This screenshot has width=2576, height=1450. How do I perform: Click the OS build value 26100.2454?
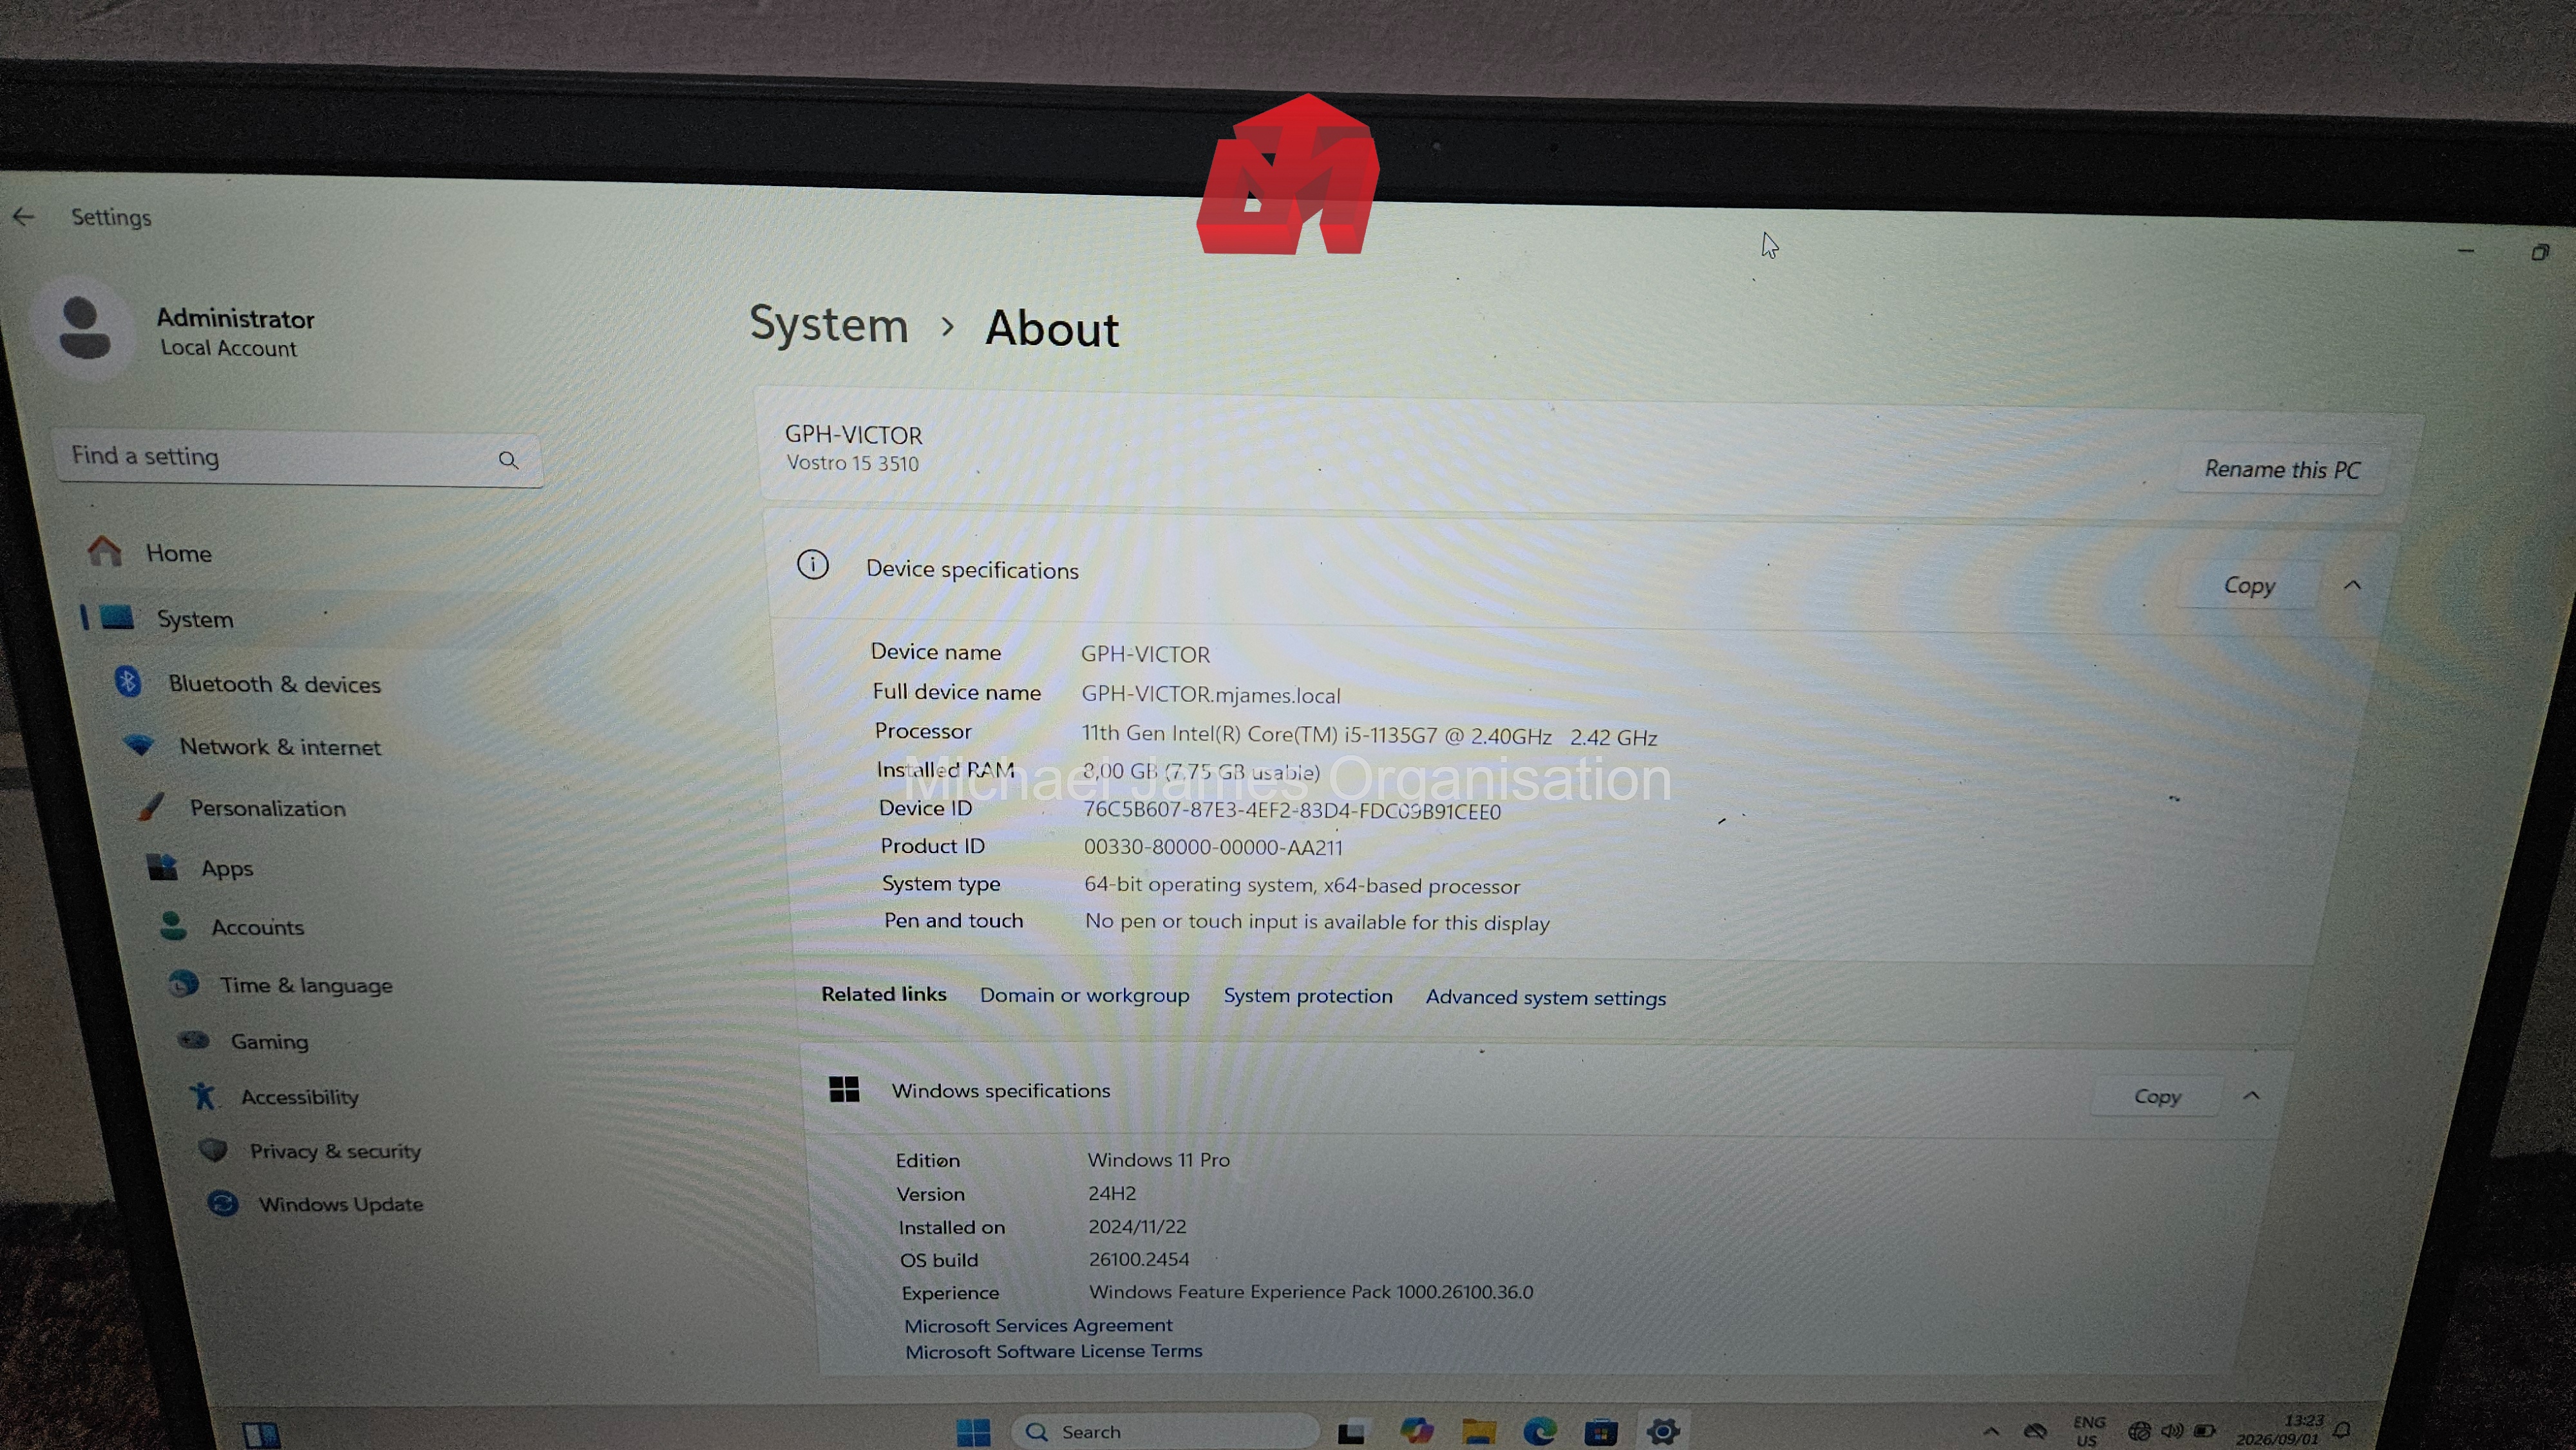click(x=1139, y=1259)
